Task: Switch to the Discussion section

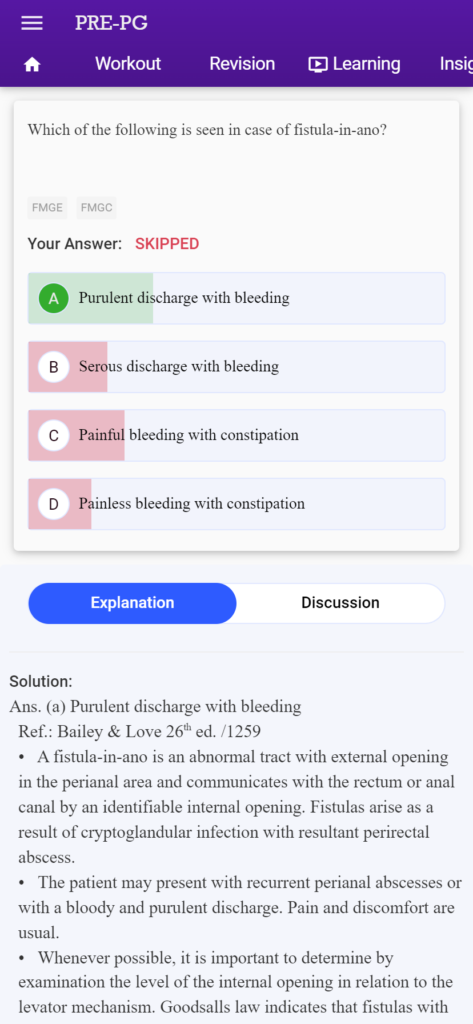Action: coord(340,603)
